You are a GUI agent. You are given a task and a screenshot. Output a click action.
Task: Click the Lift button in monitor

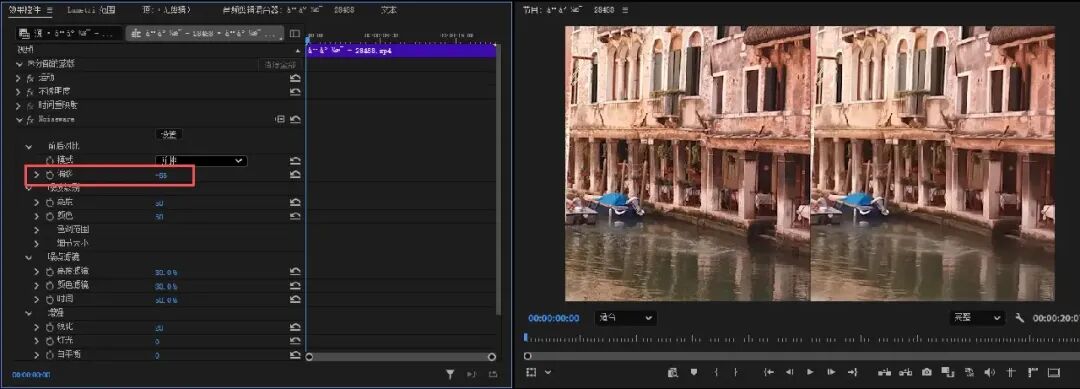(884, 372)
